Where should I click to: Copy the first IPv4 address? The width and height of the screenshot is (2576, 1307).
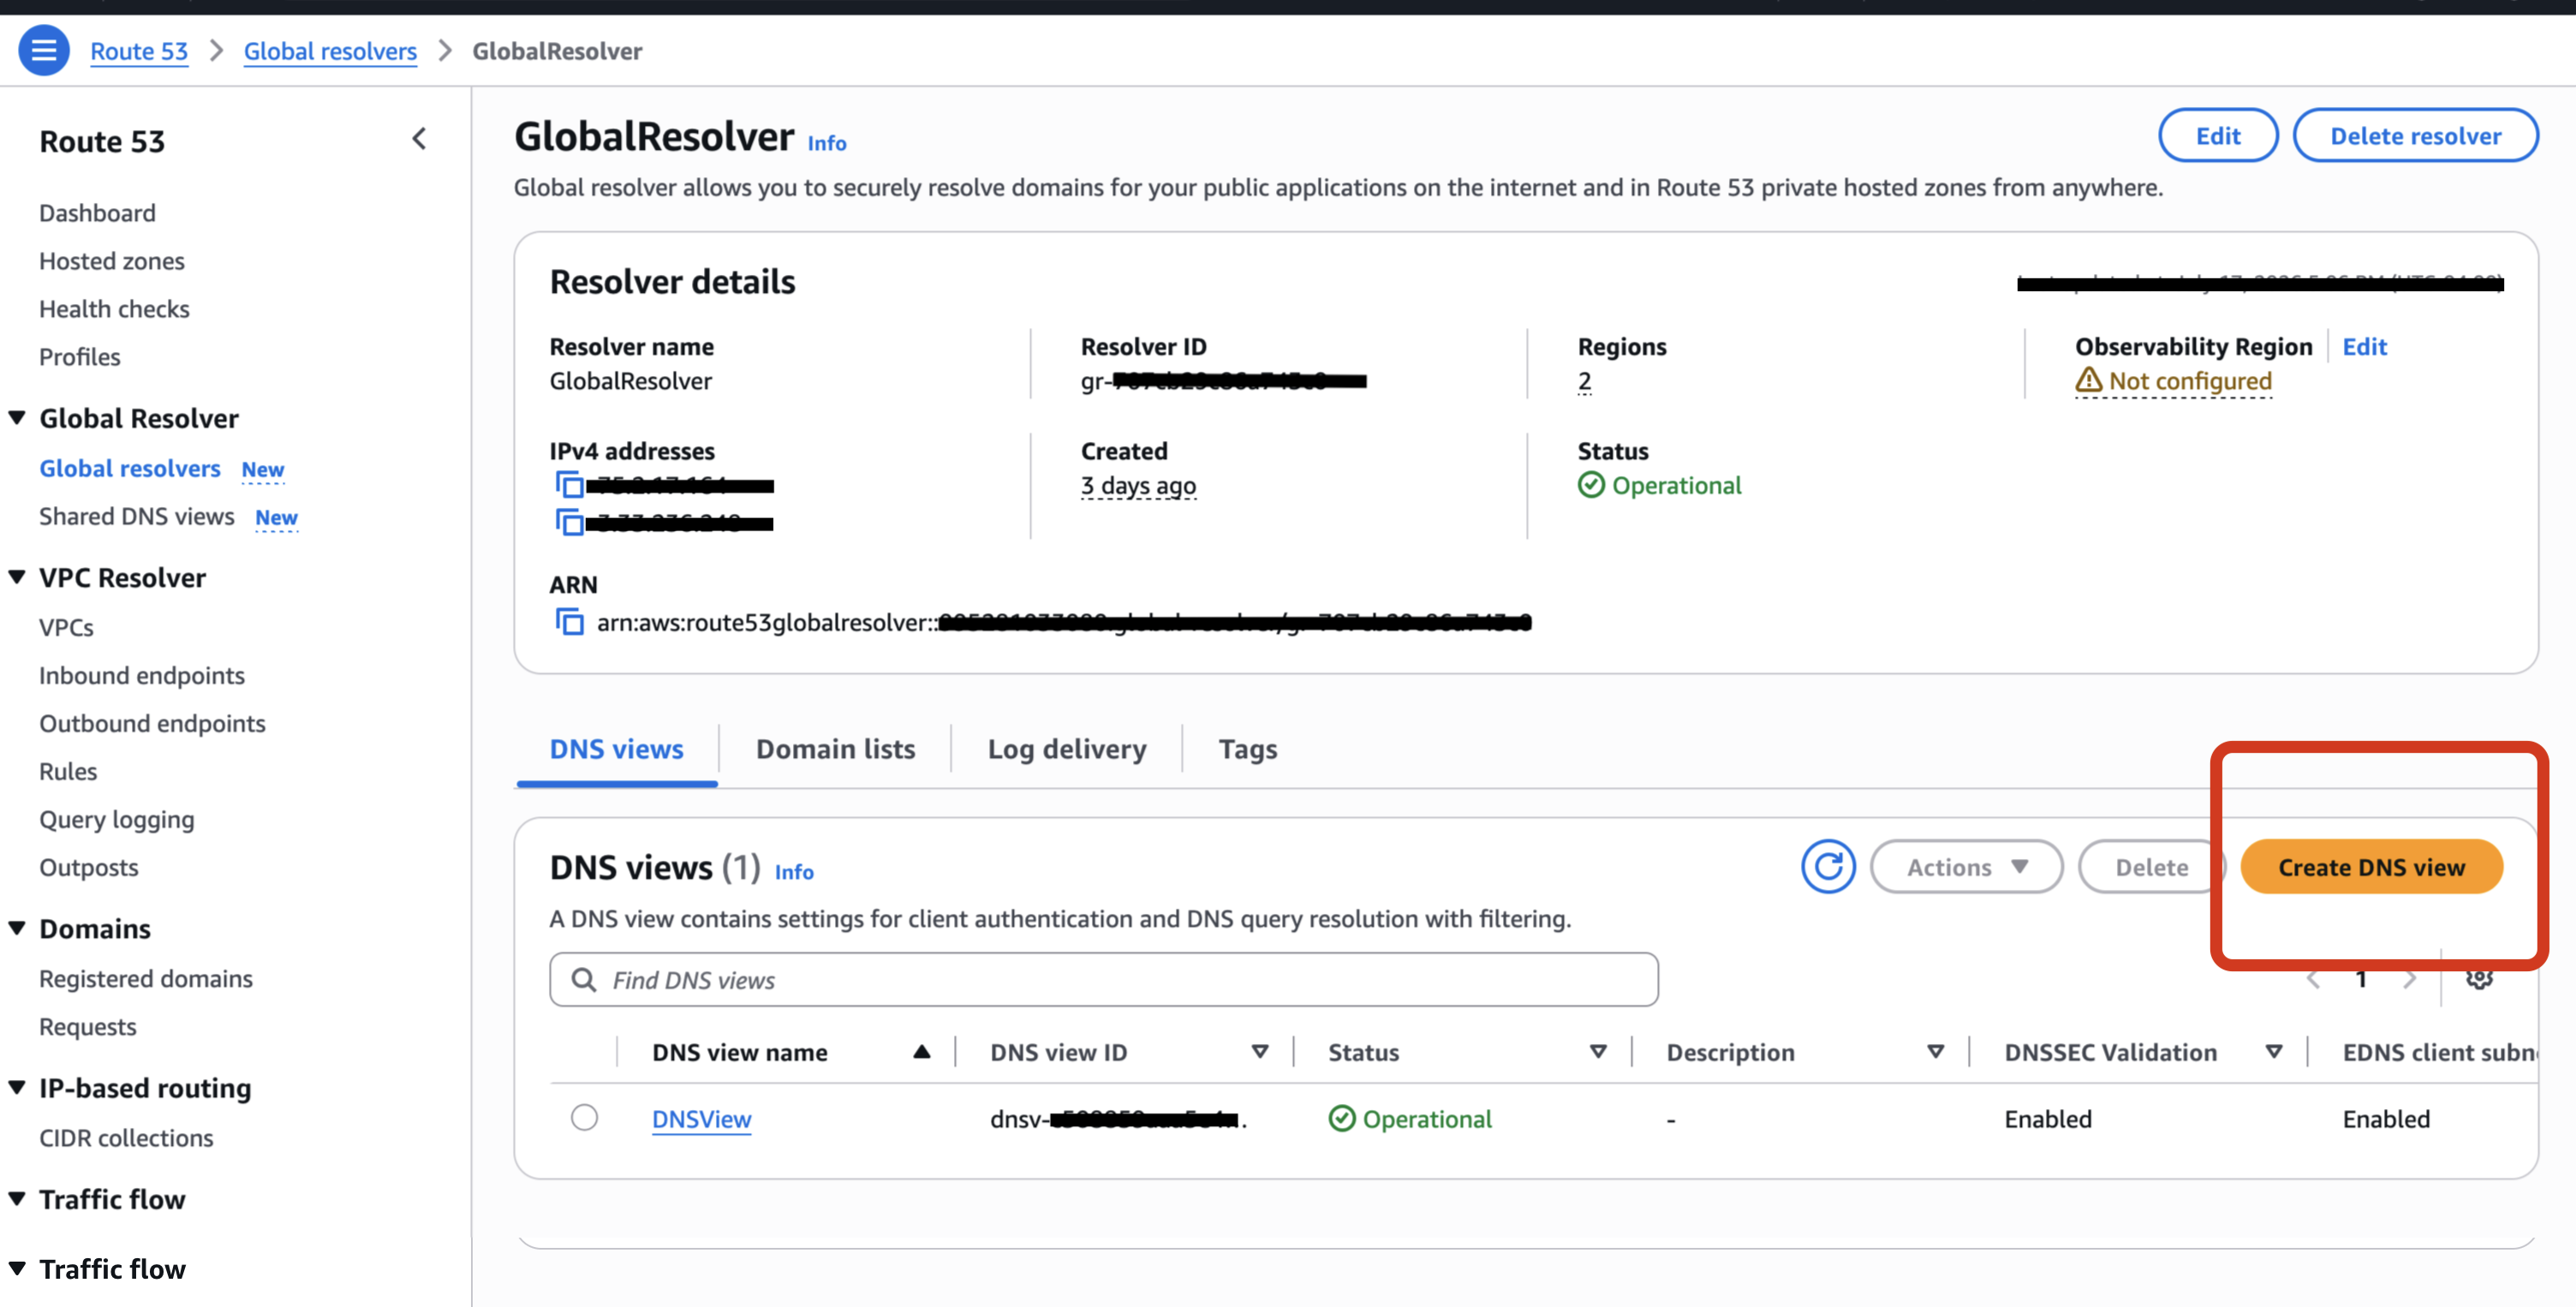570,485
